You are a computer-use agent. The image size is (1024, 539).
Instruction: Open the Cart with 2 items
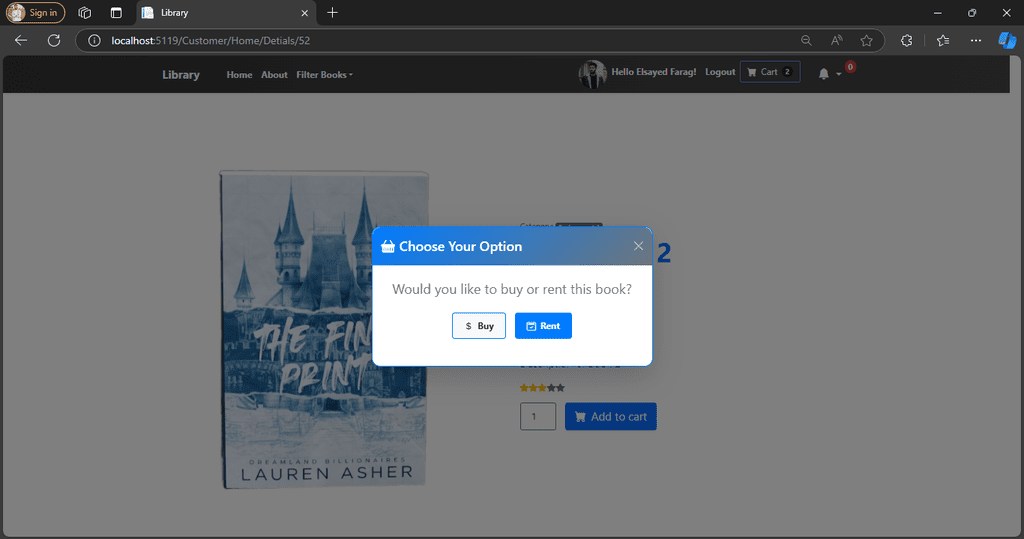[x=770, y=72]
